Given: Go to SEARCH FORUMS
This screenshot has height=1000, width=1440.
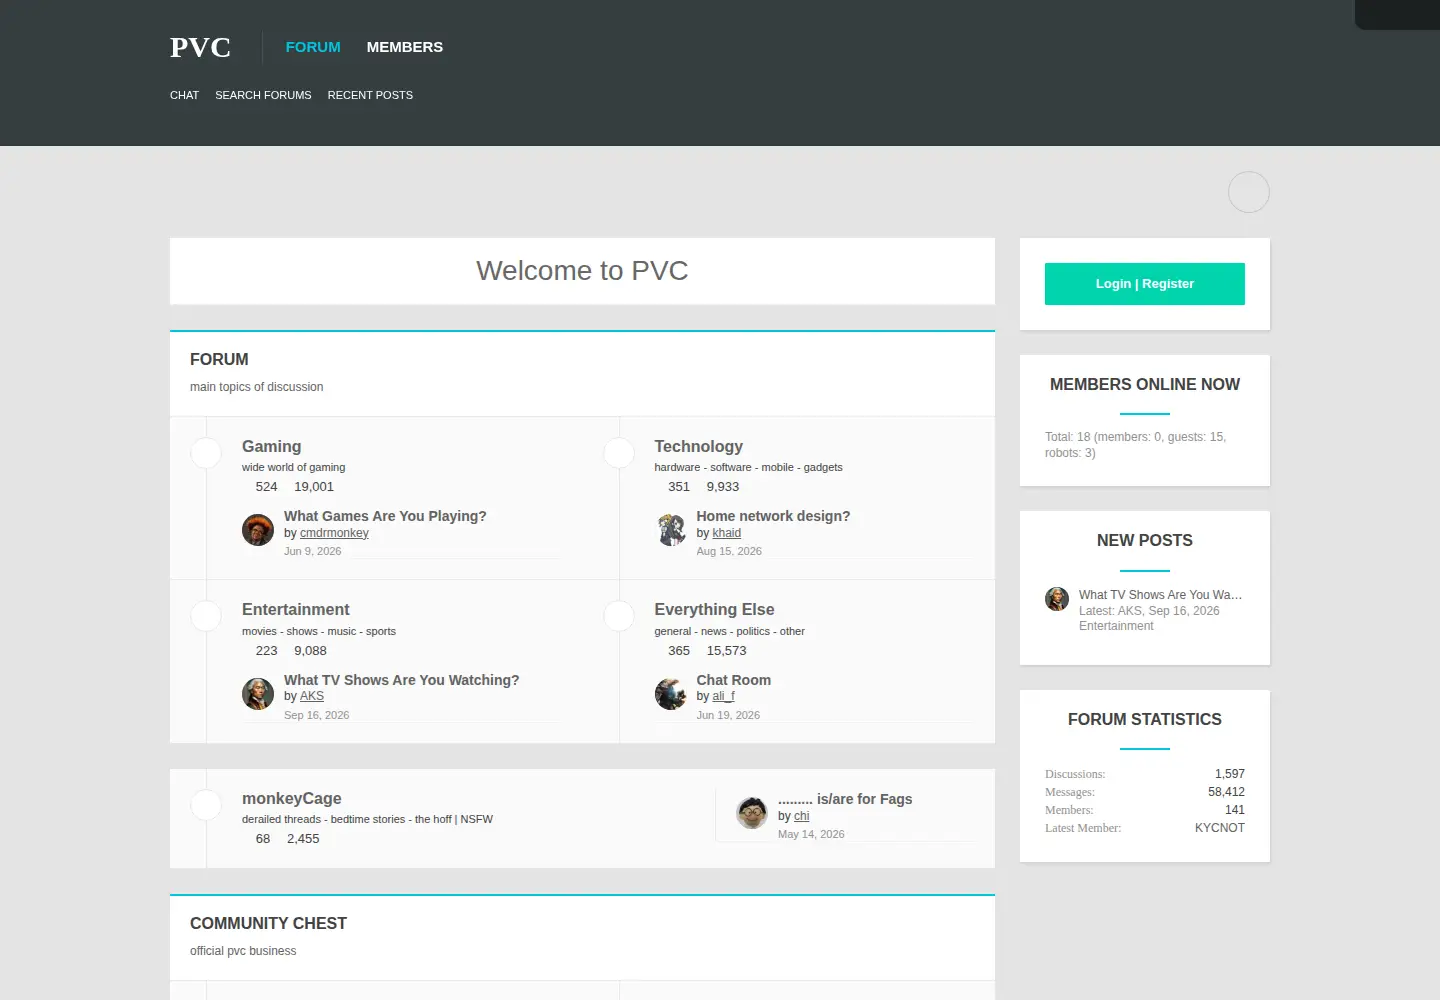Looking at the screenshot, I should pyautogui.click(x=263, y=95).
